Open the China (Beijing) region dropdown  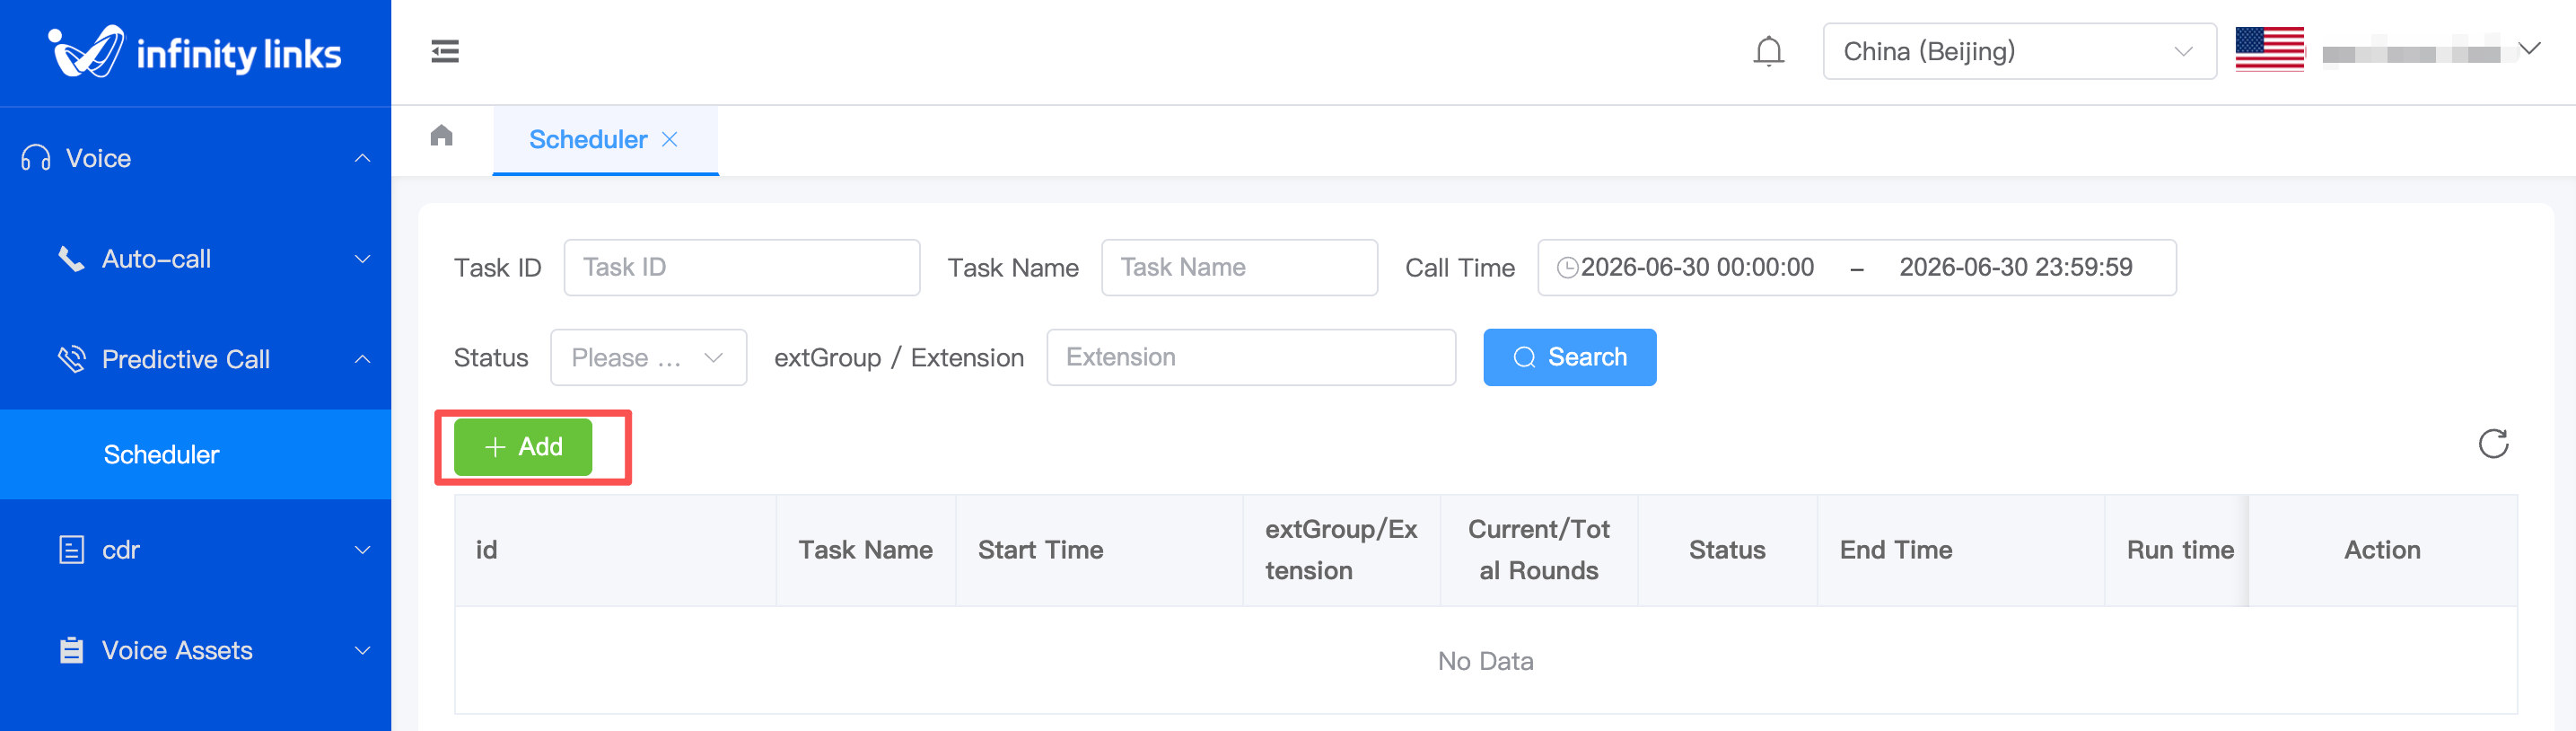[x=2019, y=51]
